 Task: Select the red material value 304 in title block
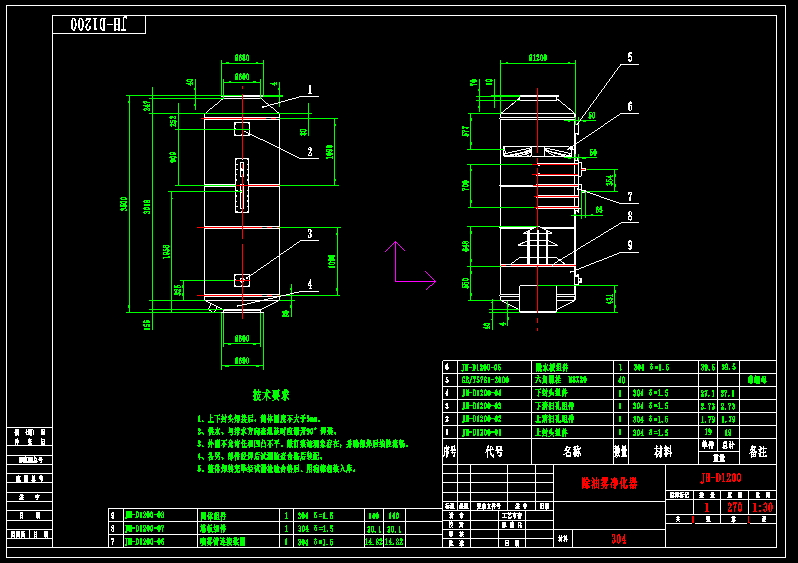pyautogui.click(x=618, y=539)
